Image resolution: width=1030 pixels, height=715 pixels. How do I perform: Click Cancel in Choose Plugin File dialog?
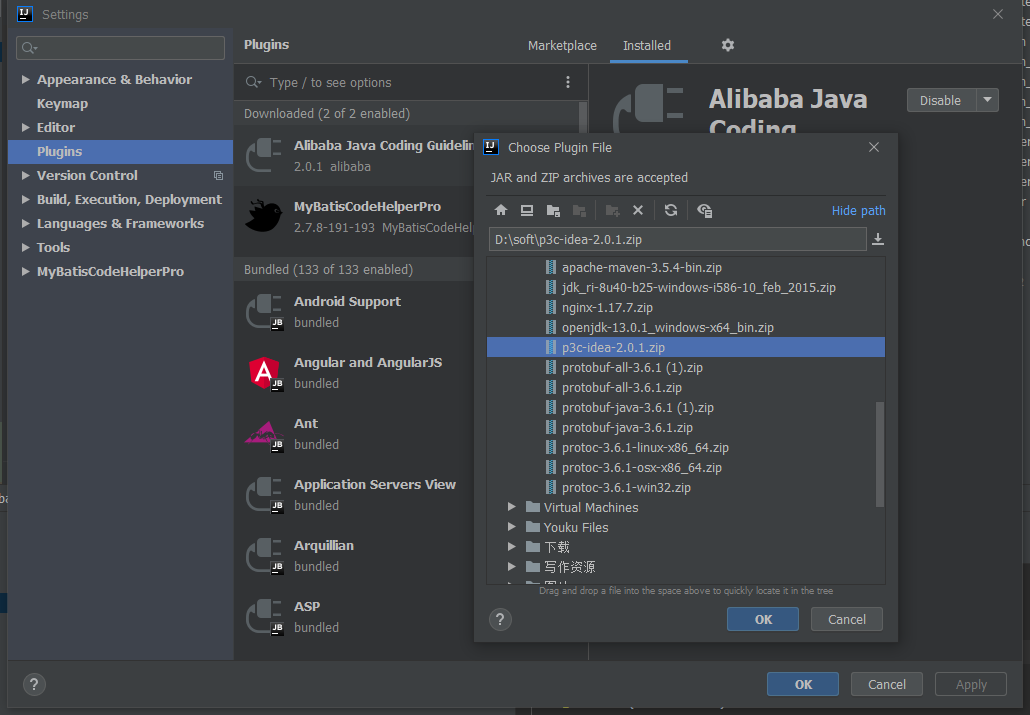846,619
